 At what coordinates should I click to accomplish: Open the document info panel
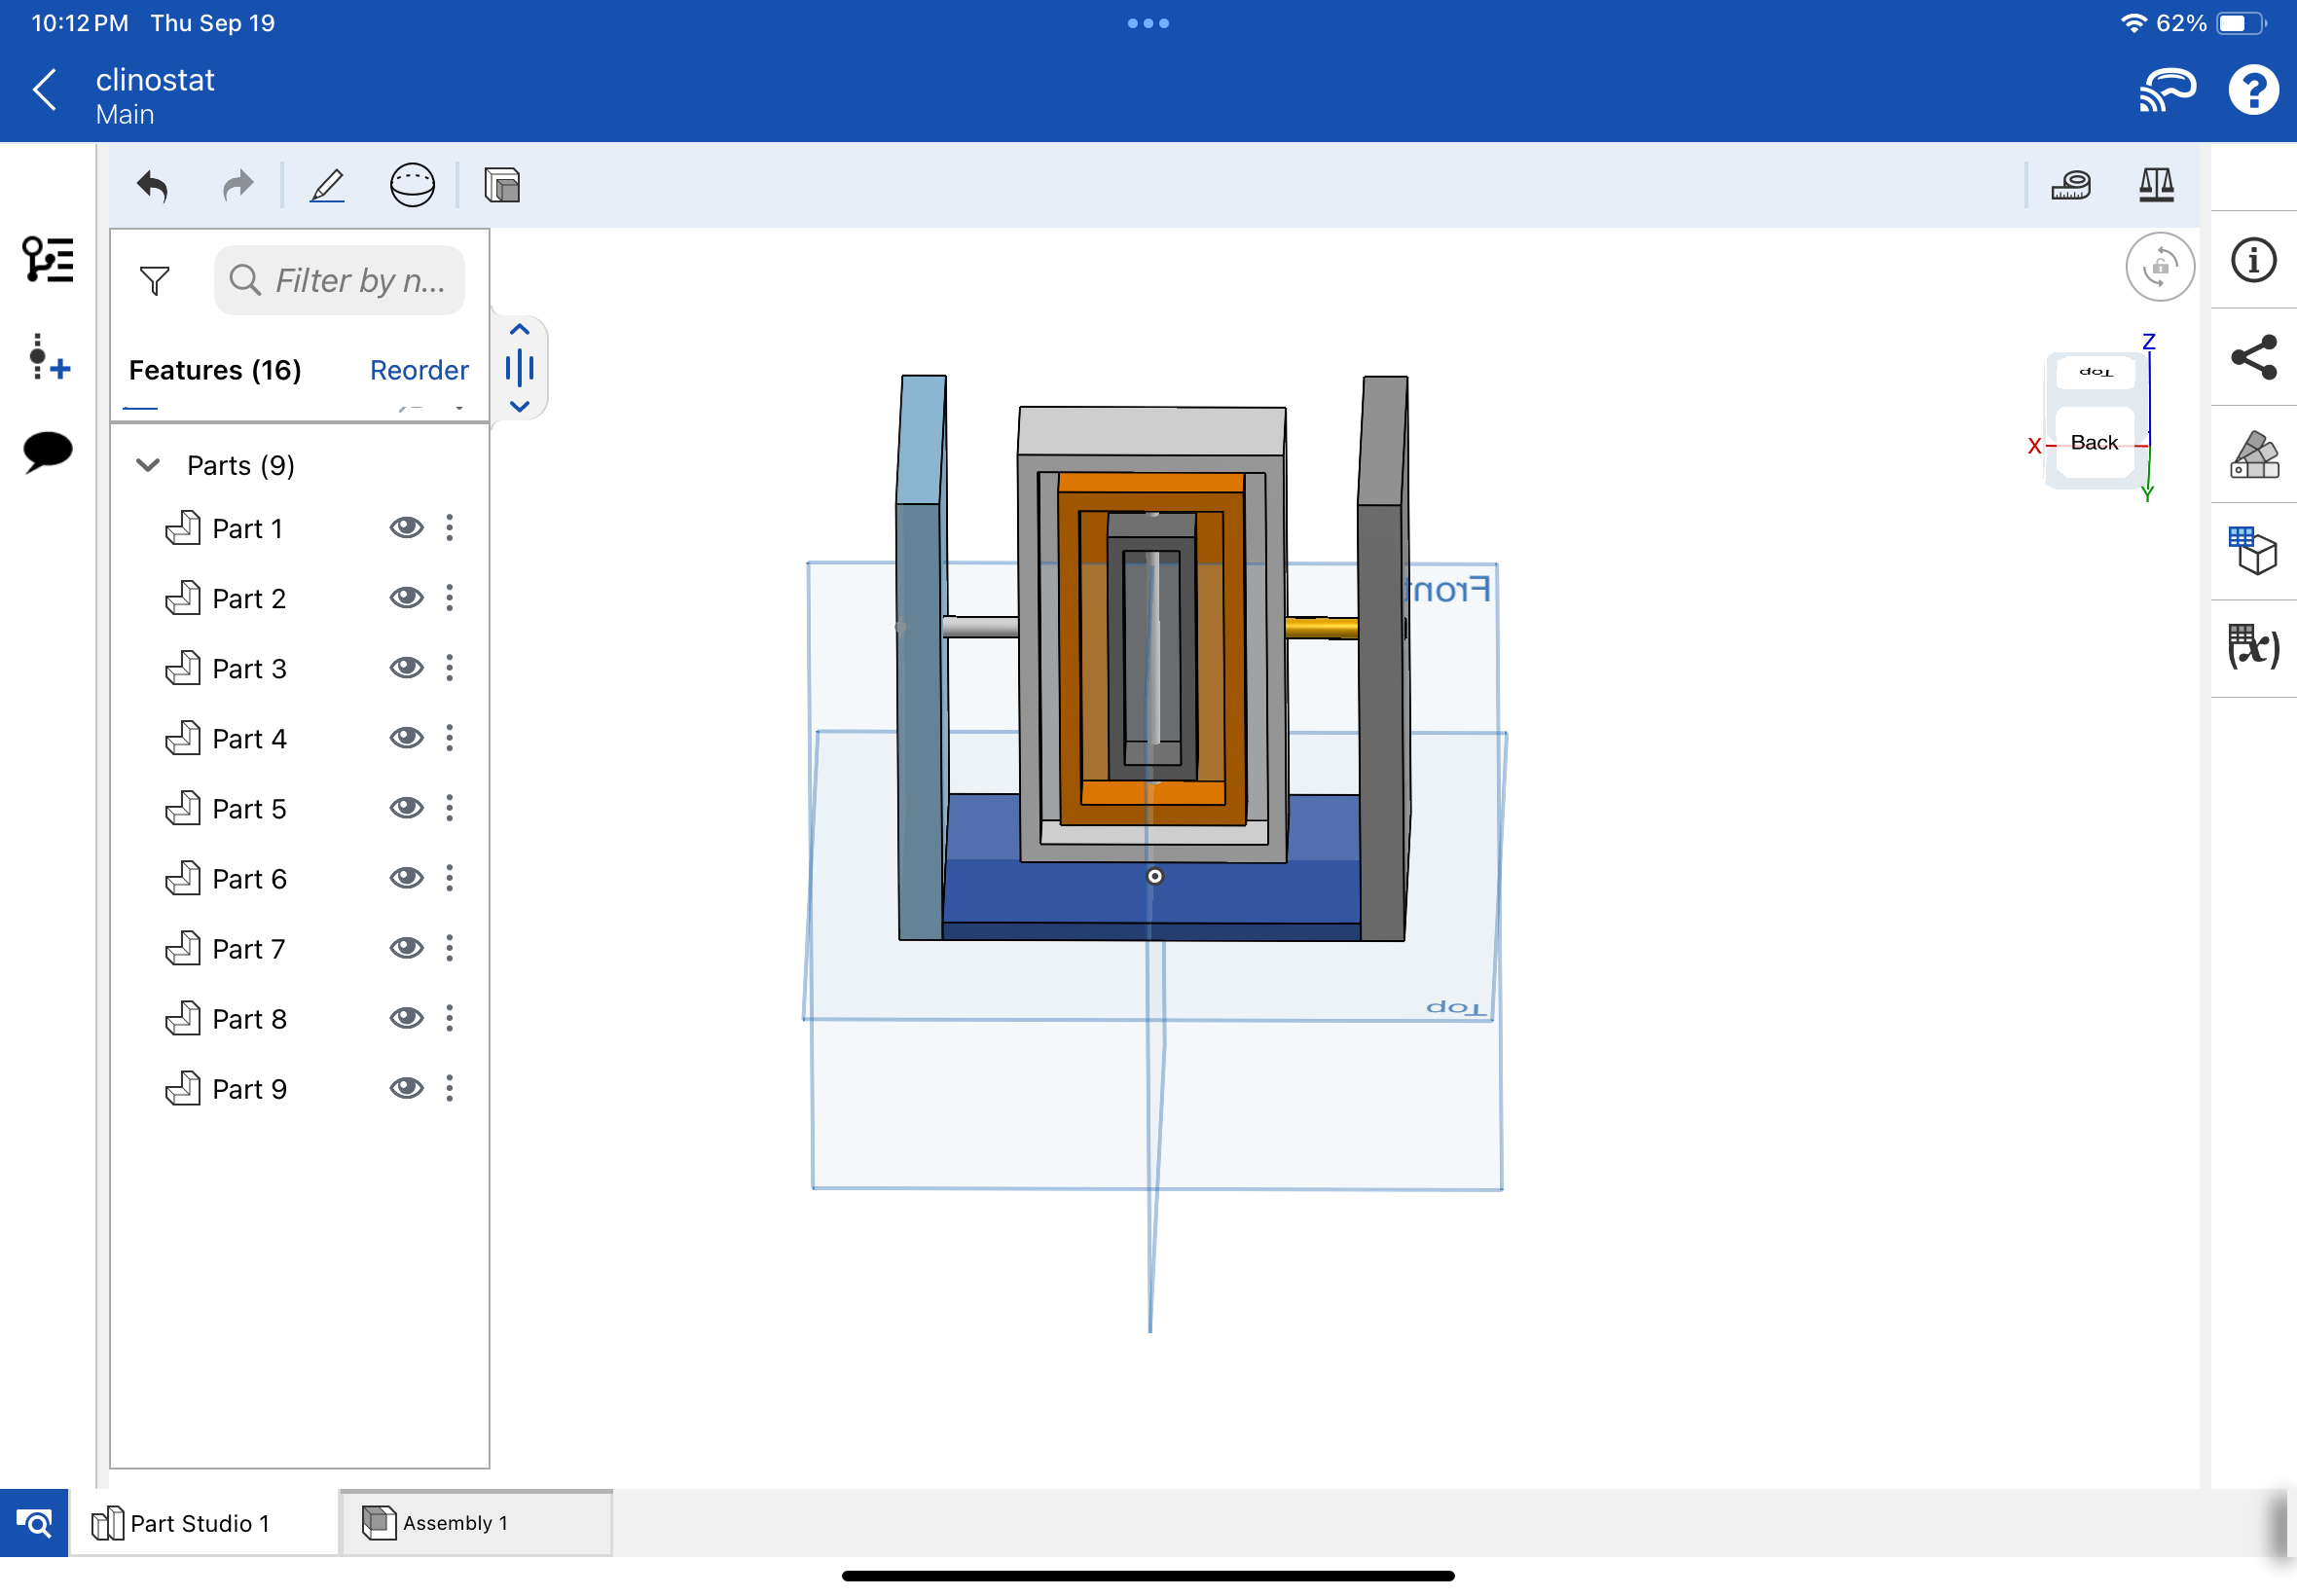[2253, 261]
